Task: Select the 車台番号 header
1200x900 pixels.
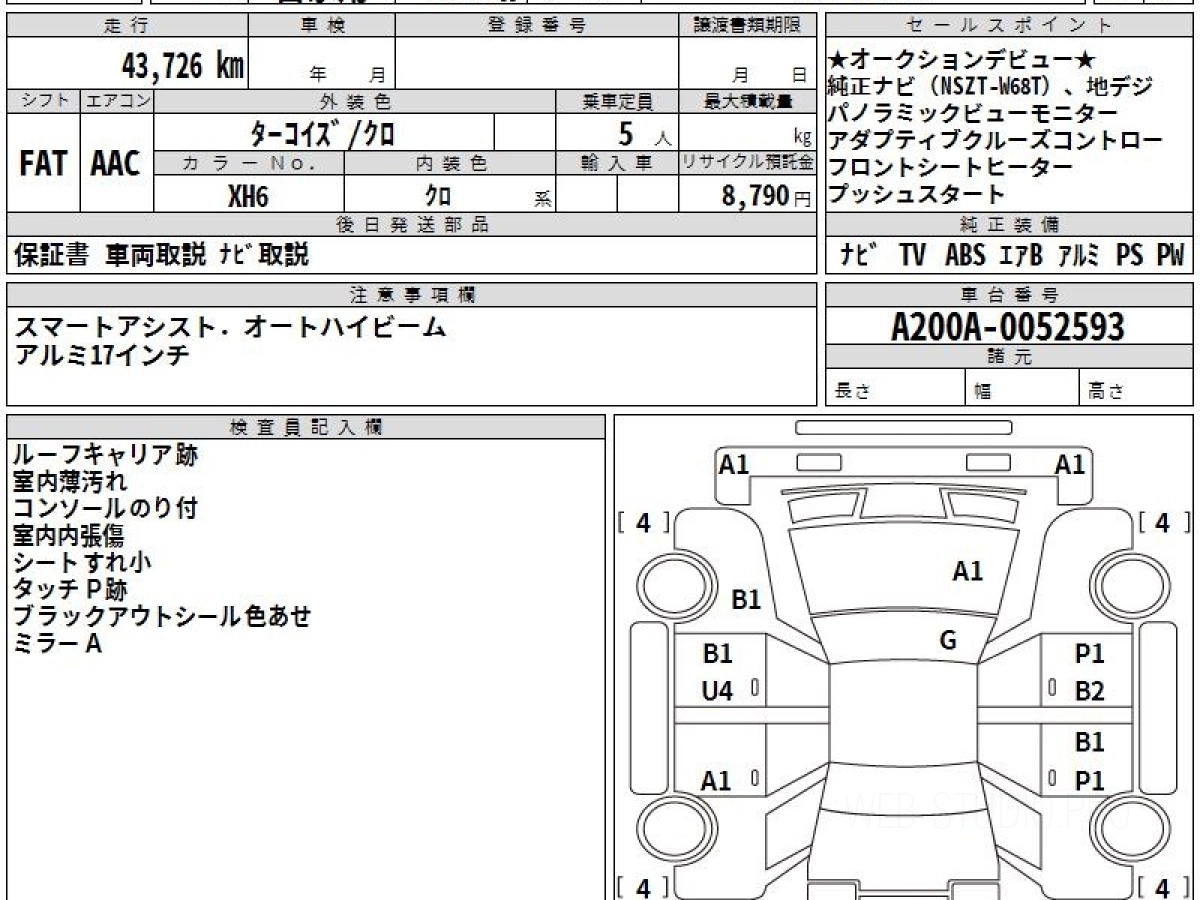Action: [x=1009, y=295]
